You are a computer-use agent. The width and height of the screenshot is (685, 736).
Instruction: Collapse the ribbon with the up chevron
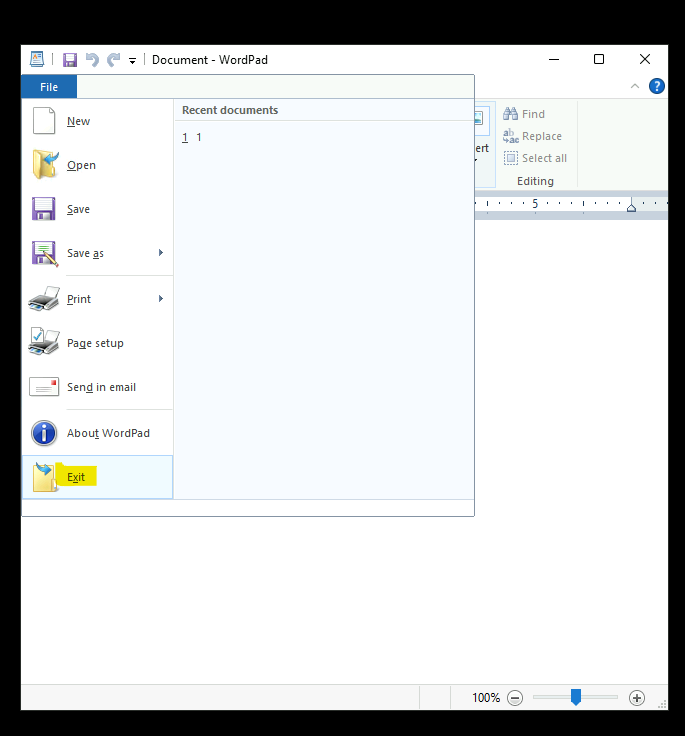pos(635,86)
